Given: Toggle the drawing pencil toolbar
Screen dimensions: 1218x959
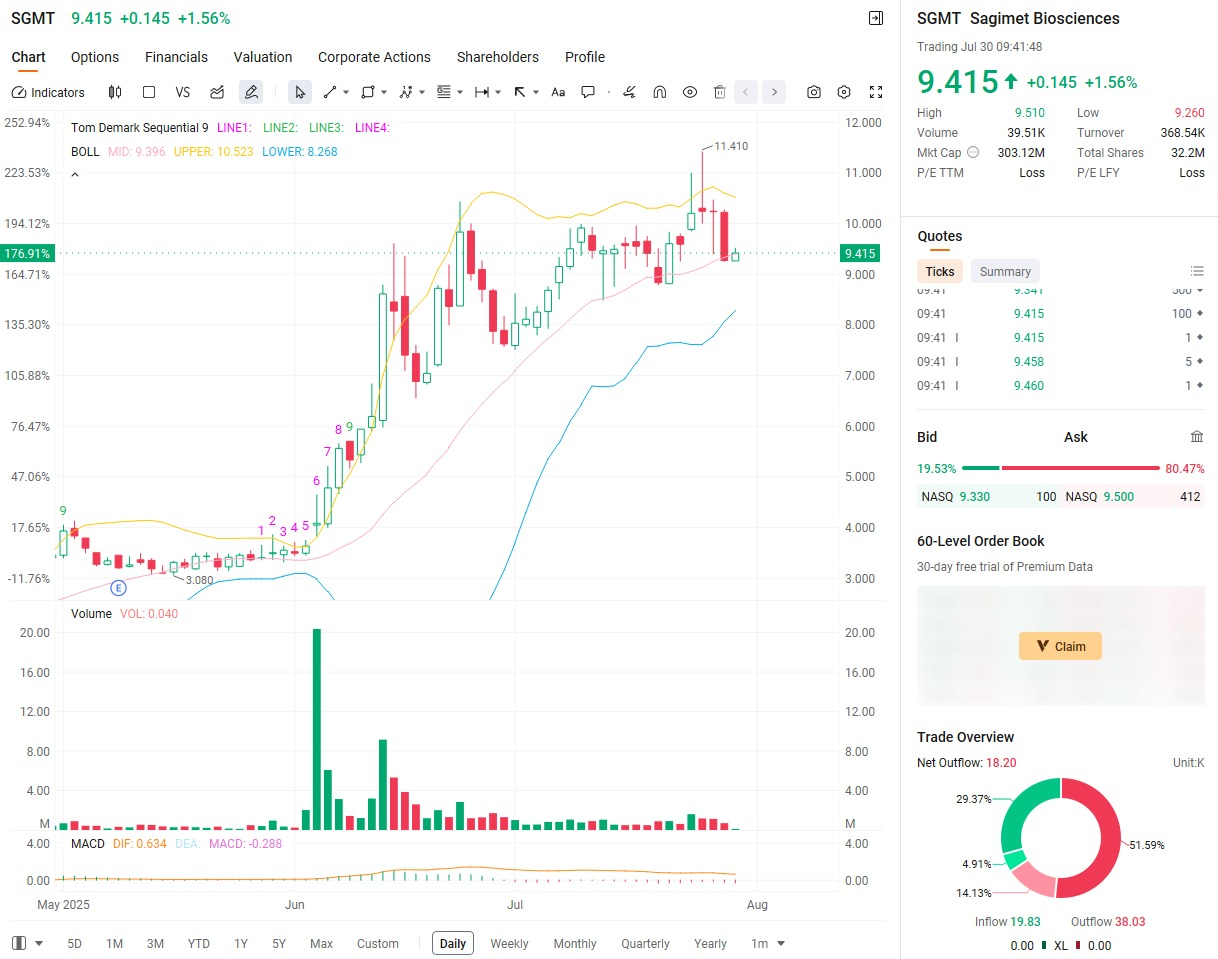Looking at the screenshot, I should (x=251, y=92).
